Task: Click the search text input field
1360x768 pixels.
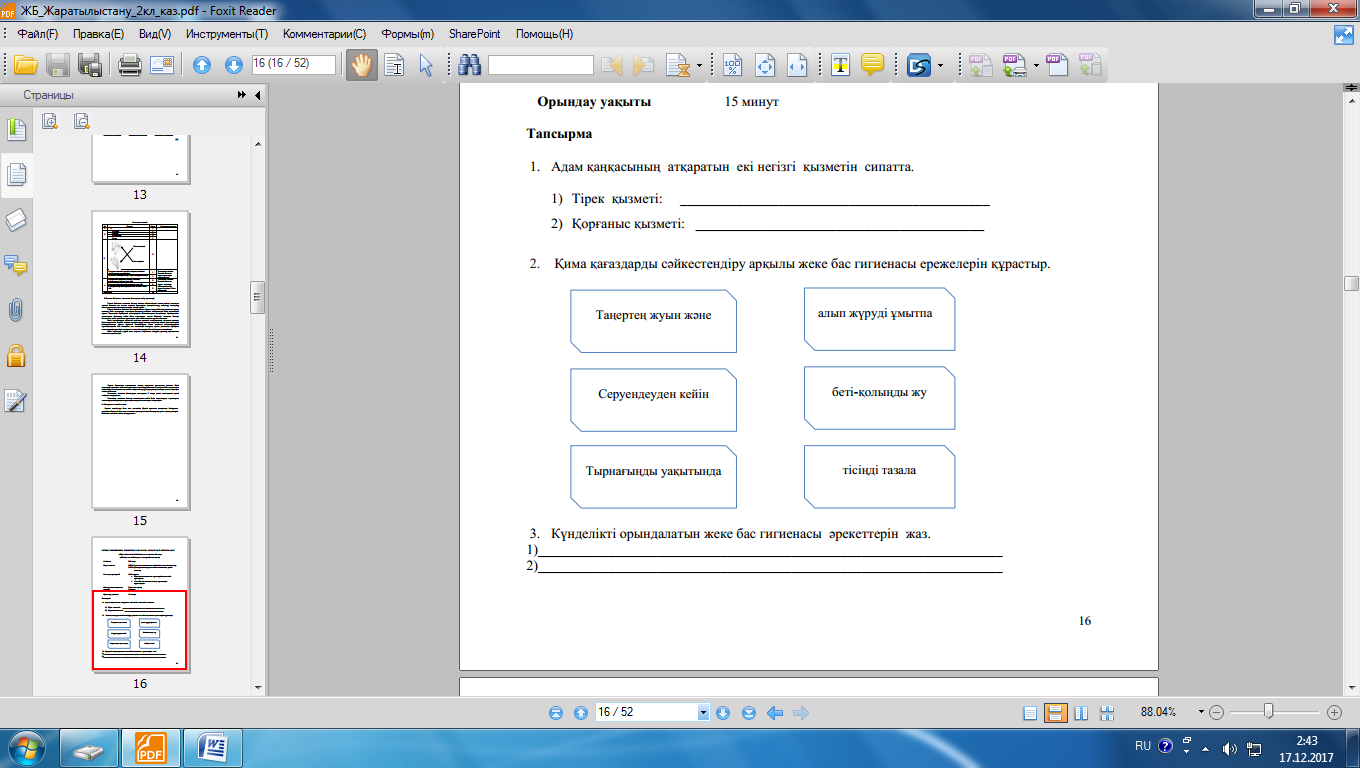Action: (540, 65)
